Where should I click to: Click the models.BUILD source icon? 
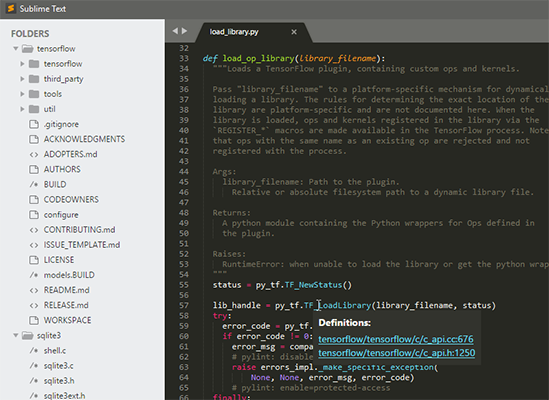click(34, 275)
